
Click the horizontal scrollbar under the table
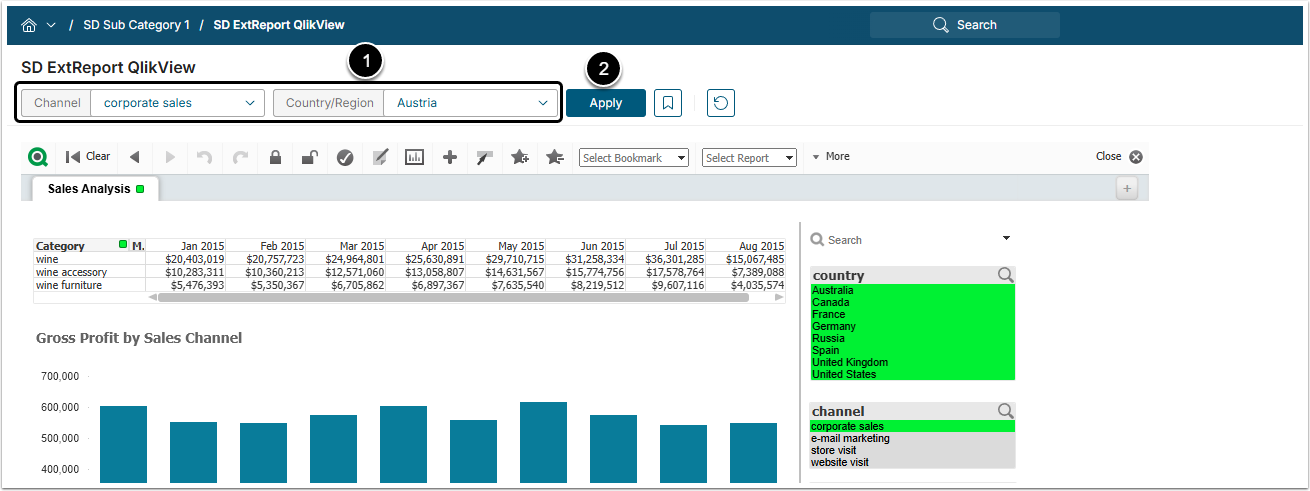click(450, 297)
